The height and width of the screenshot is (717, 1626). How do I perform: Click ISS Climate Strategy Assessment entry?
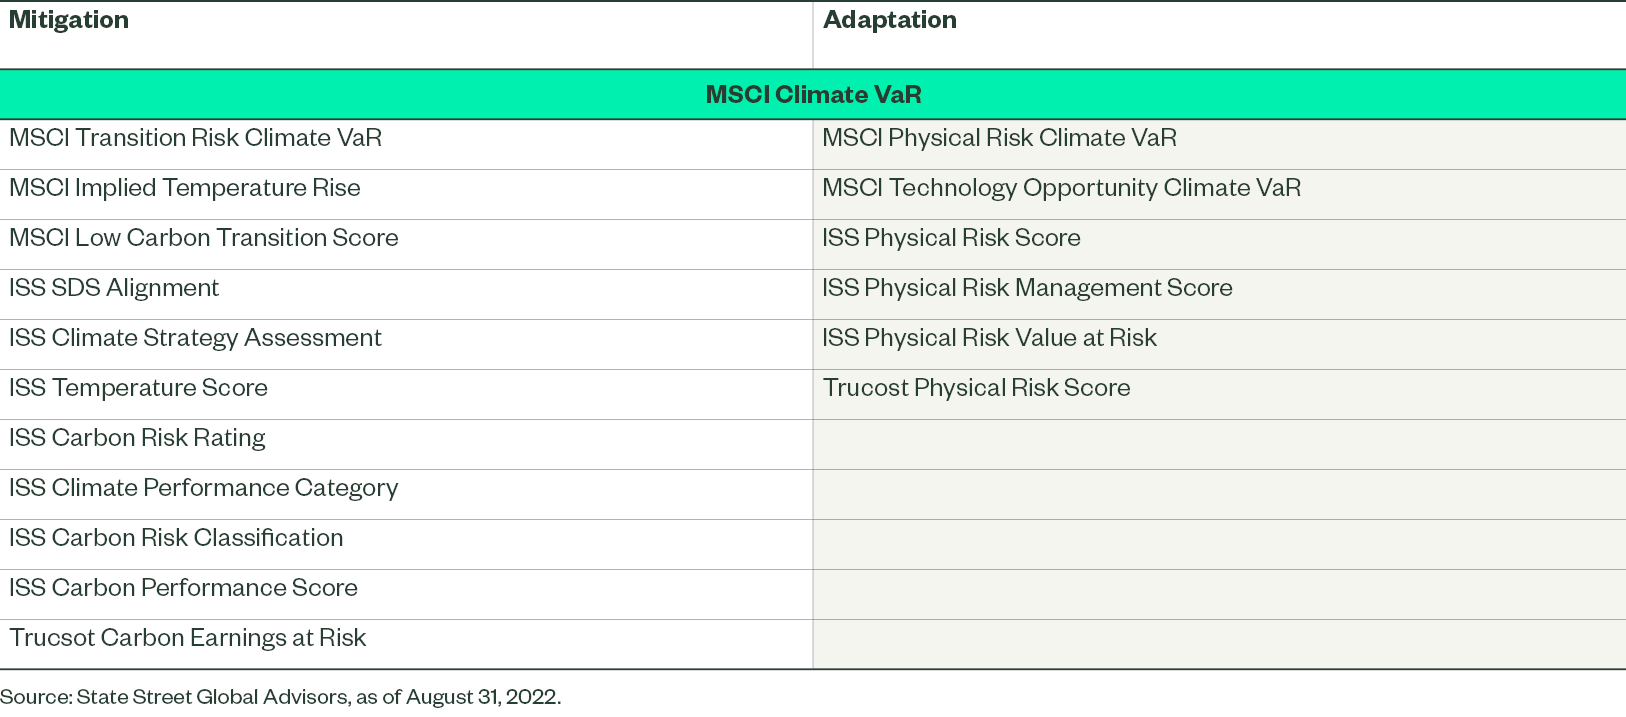tap(196, 338)
